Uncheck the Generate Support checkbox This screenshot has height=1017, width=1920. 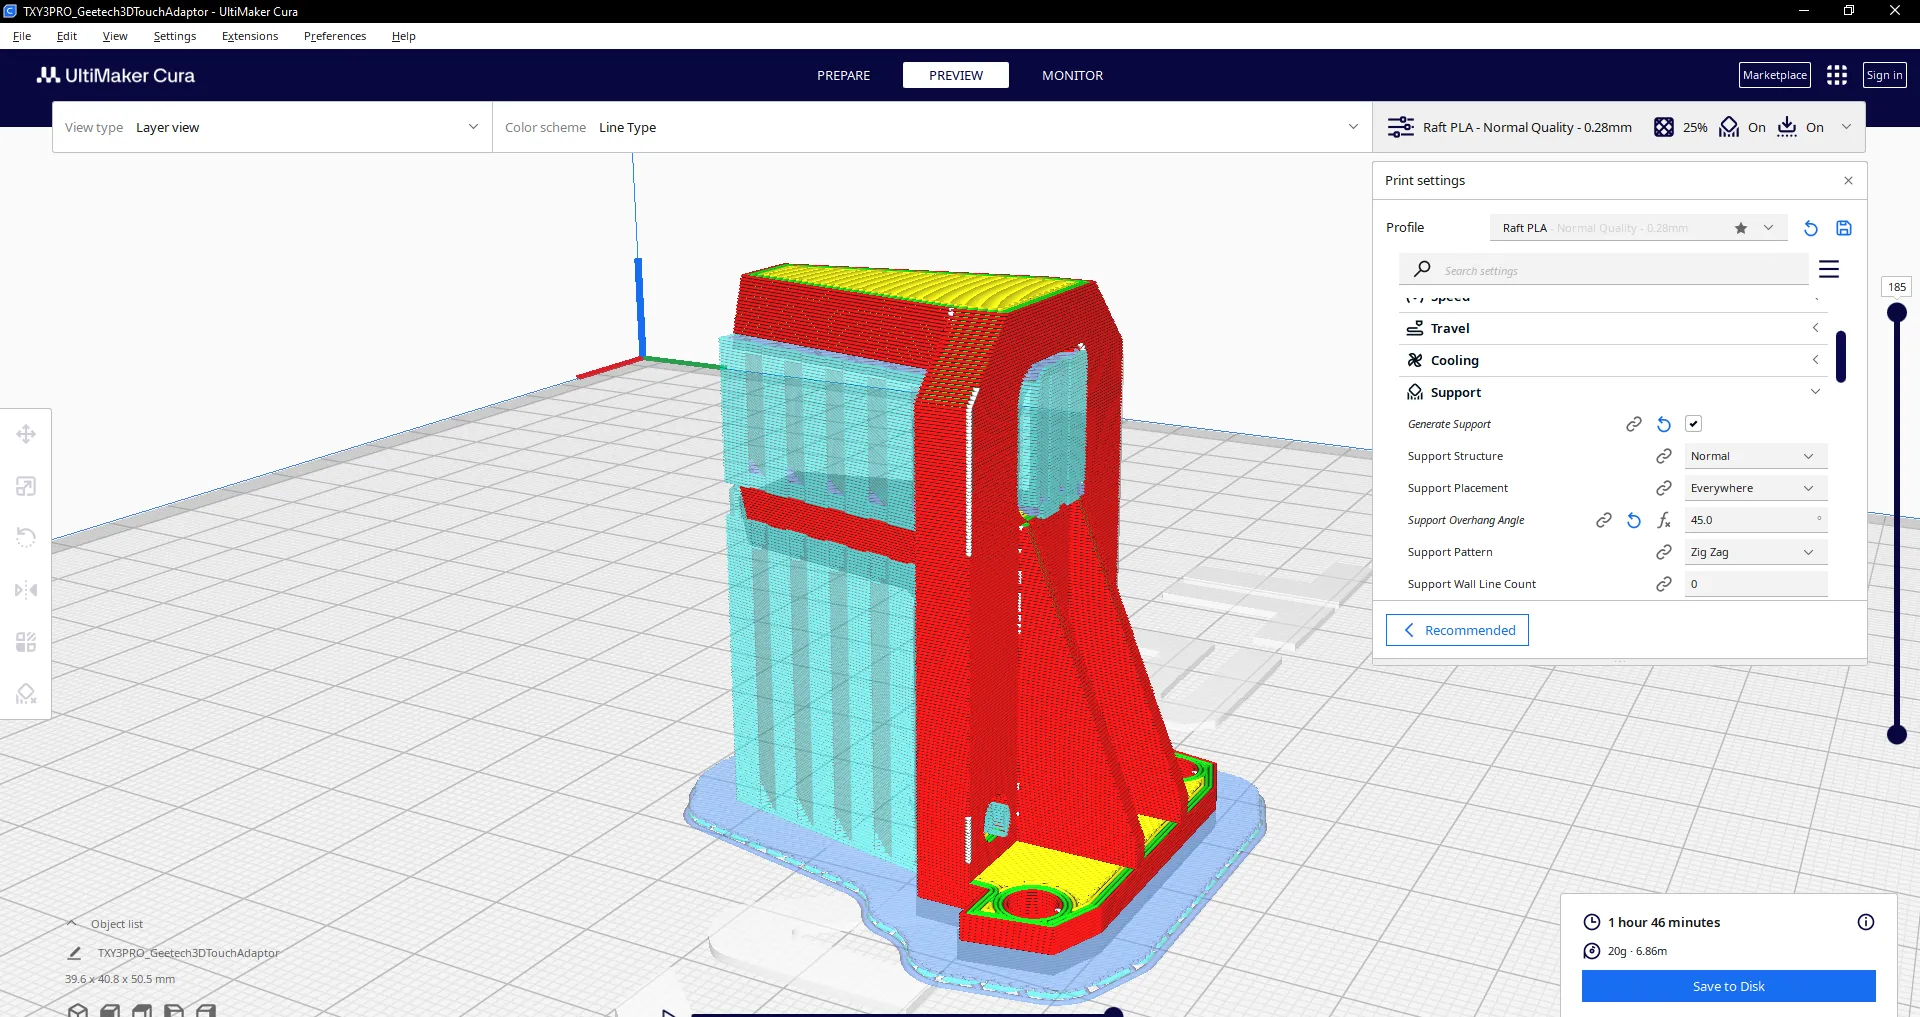[x=1693, y=424]
